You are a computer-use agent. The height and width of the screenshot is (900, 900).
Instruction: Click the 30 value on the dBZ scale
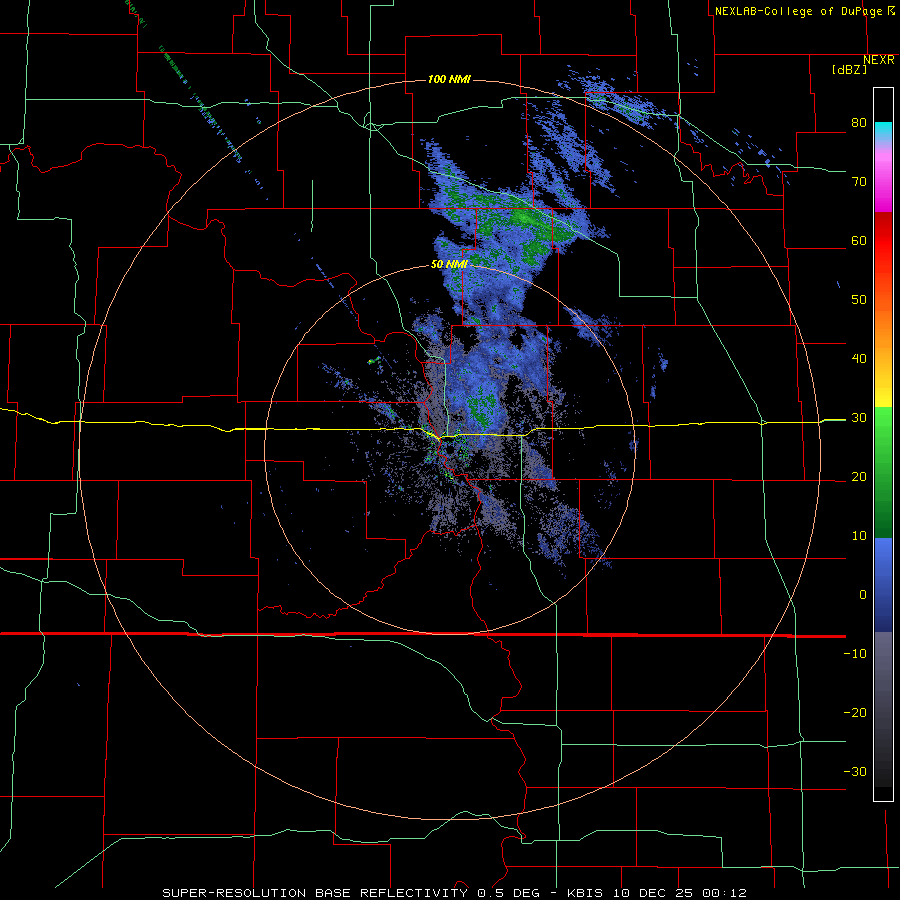pos(859,418)
